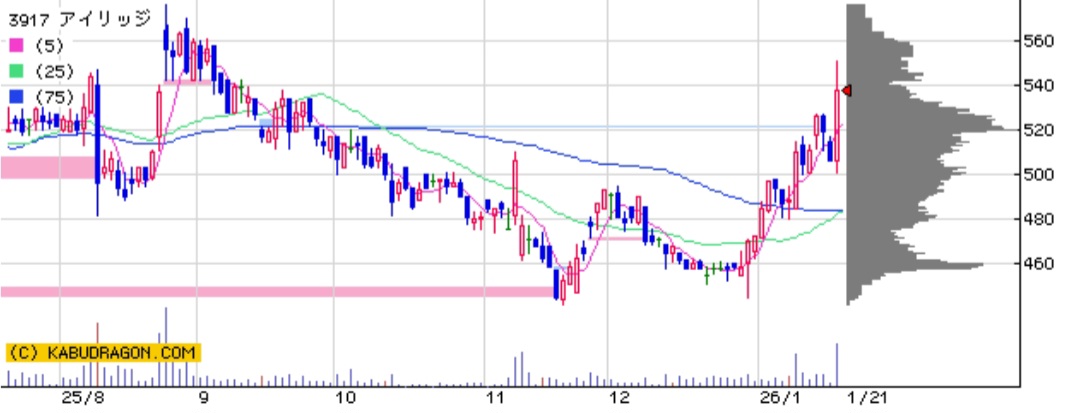Image resolution: width=1080 pixels, height=413 pixels.
Task: Select the 520 price axis label
Action: tap(1043, 130)
